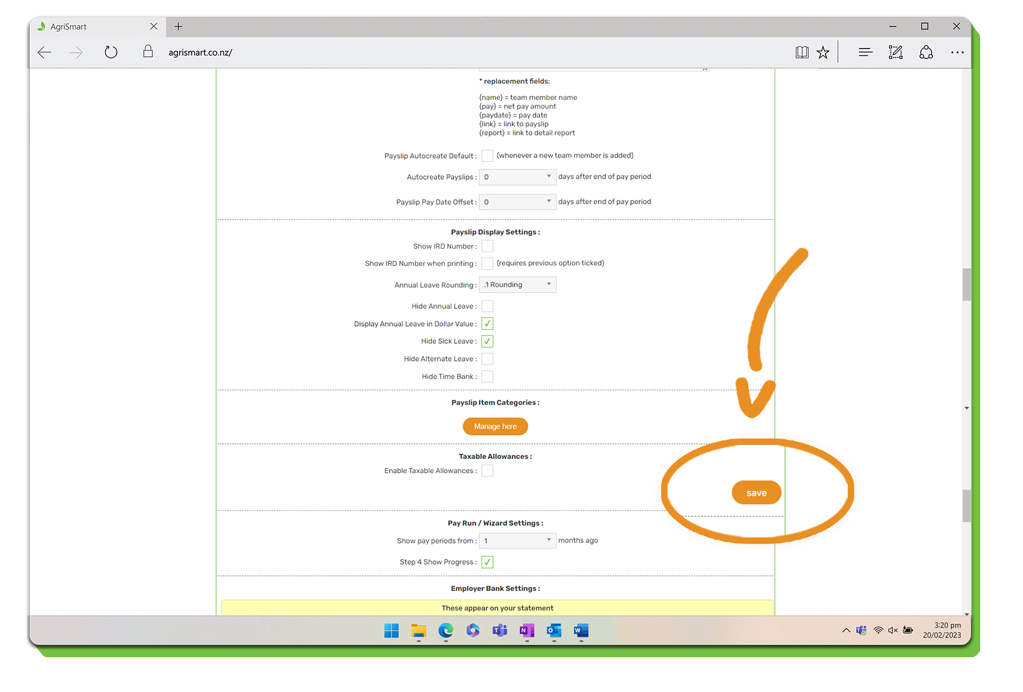Click the web note pen icon
This screenshot has height=692, width=1023.
point(895,52)
